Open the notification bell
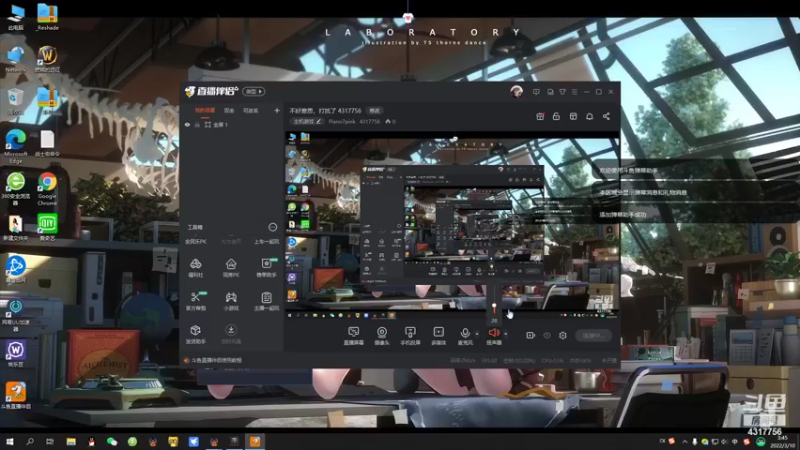This screenshot has height=450, width=800. pyautogui.click(x=589, y=116)
